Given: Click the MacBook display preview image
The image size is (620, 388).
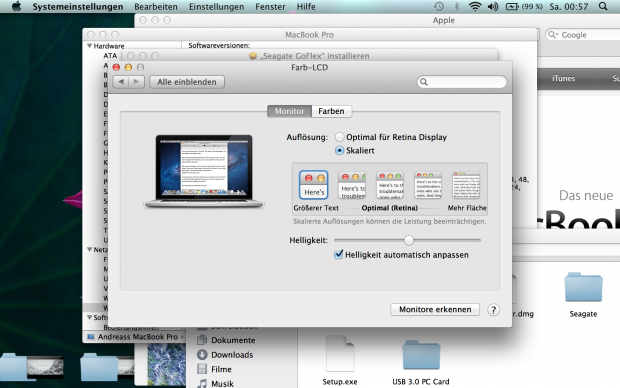Looking at the screenshot, I should click(204, 171).
